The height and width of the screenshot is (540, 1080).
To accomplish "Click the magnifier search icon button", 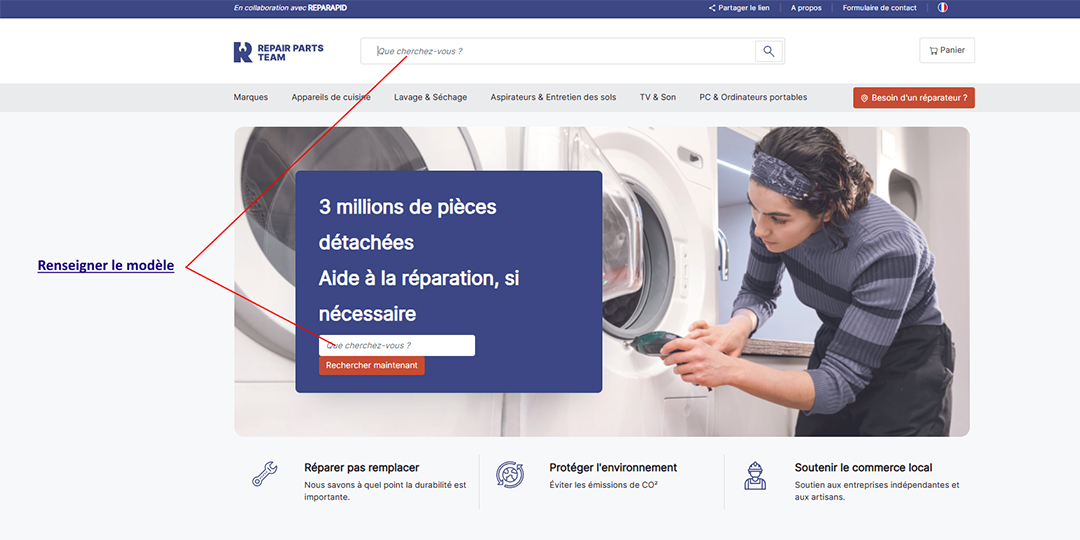I will coord(769,51).
